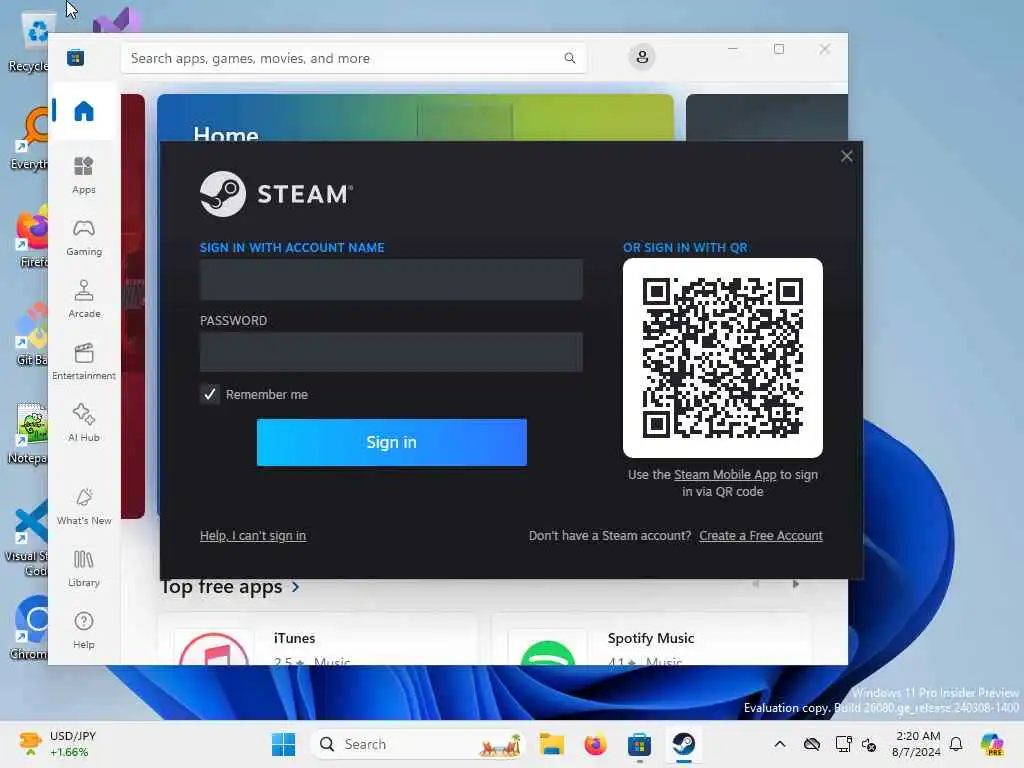Select the Visual Studio Code desktop shortcut
Image resolution: width=1024 pixels, height=768 pixels.
(26, 538)
